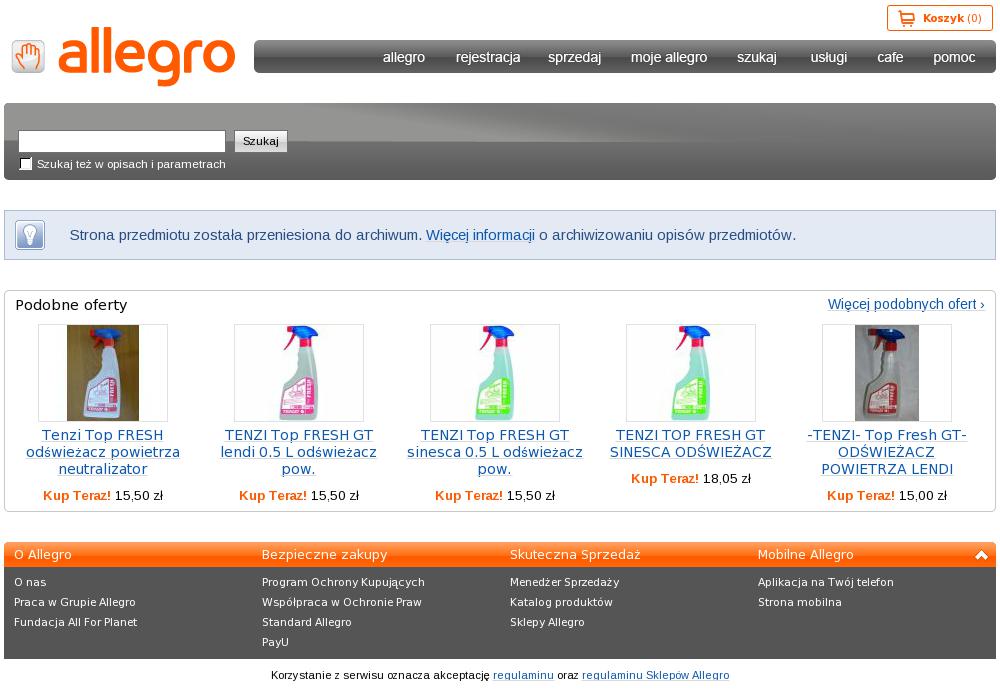Open the cafe menu item
Viewport: 1000px width, 695px height.
point(890,57)
